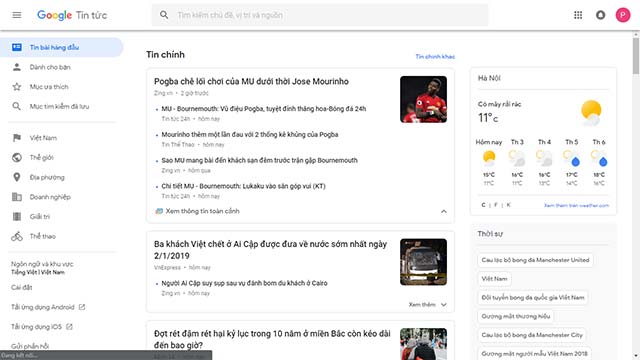The height and width of the screenshot is (360, 640).
Task: Focus the news search field
Action: click(320, 15)
